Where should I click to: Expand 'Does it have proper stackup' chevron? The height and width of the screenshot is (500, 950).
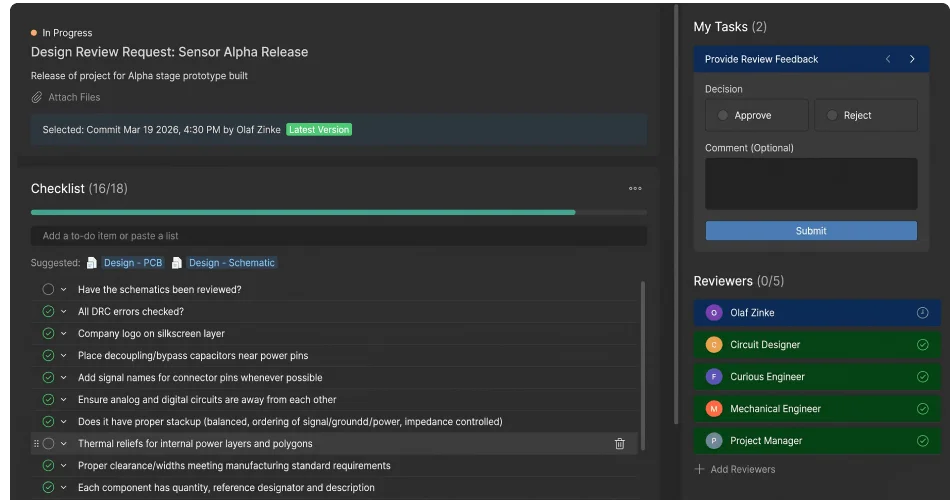(64, 422)
